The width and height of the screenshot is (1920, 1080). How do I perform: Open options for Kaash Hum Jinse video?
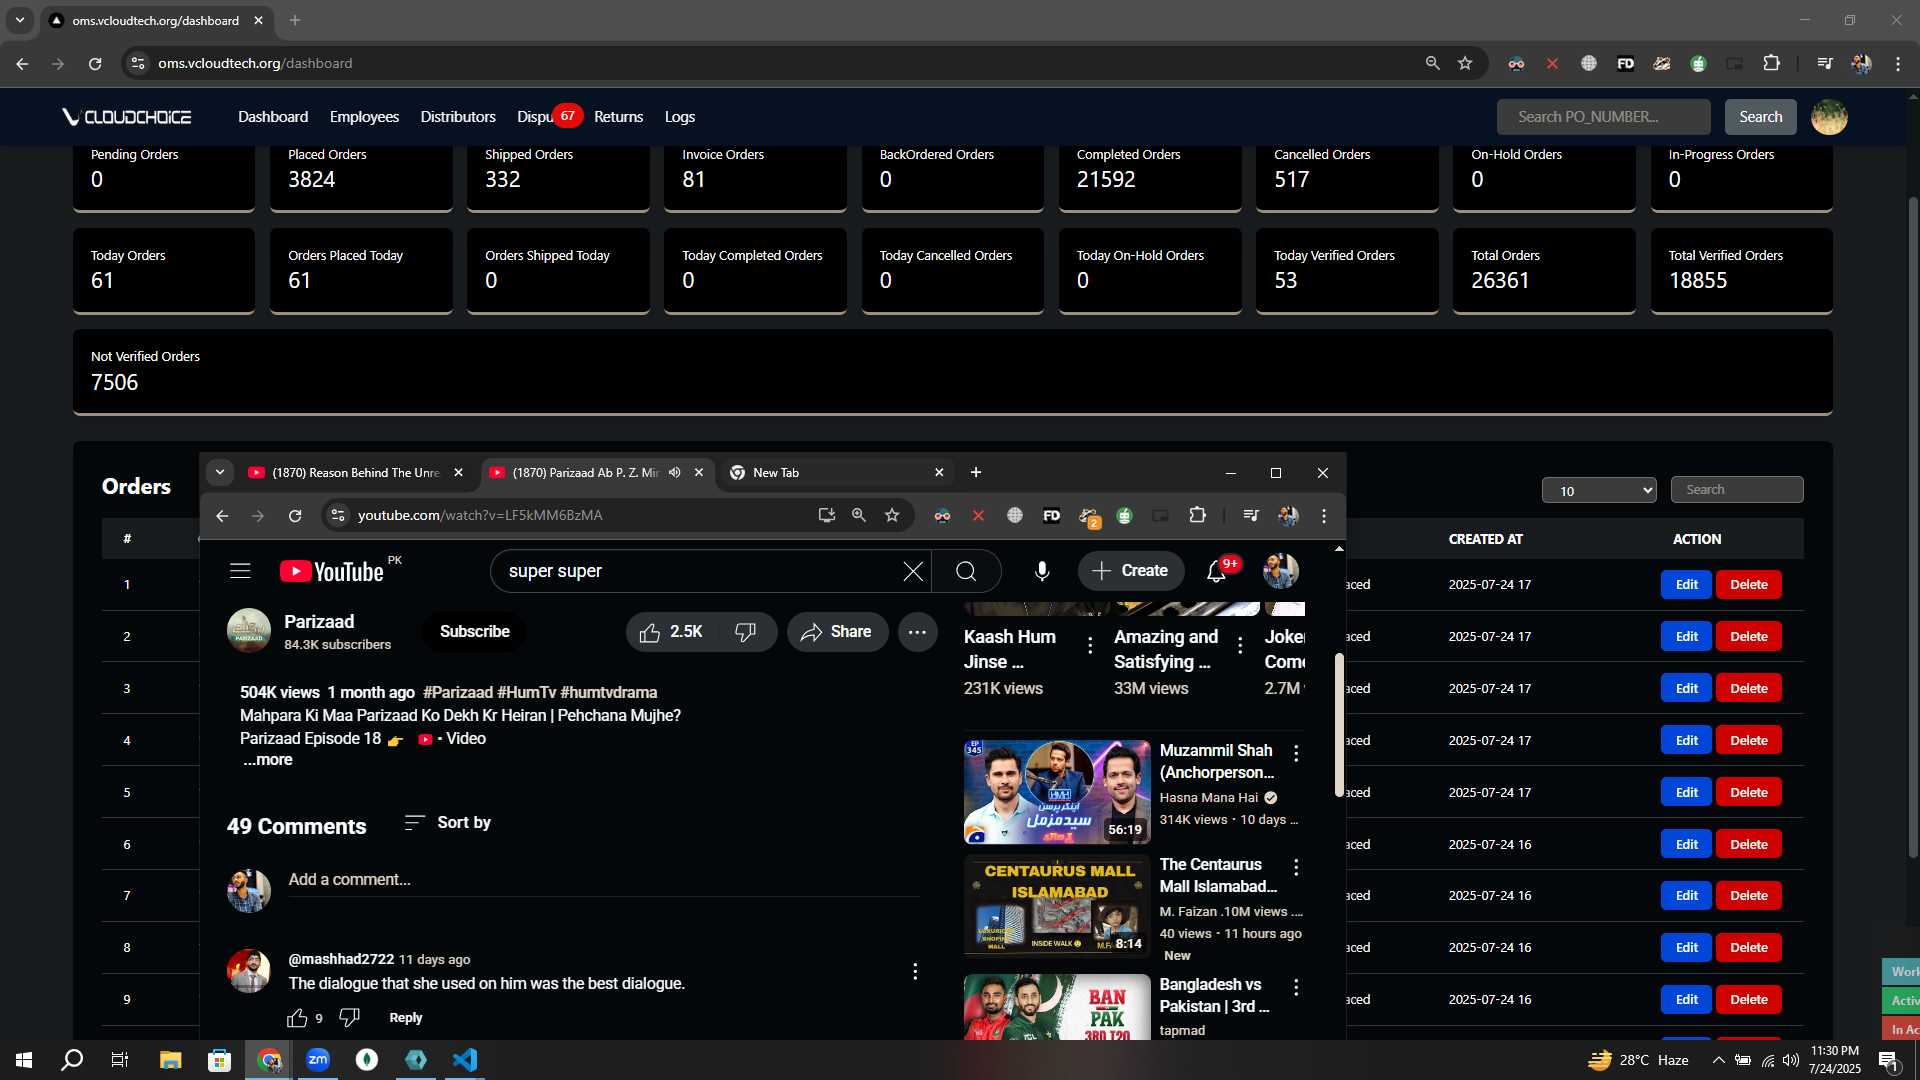coord(1090,646)
